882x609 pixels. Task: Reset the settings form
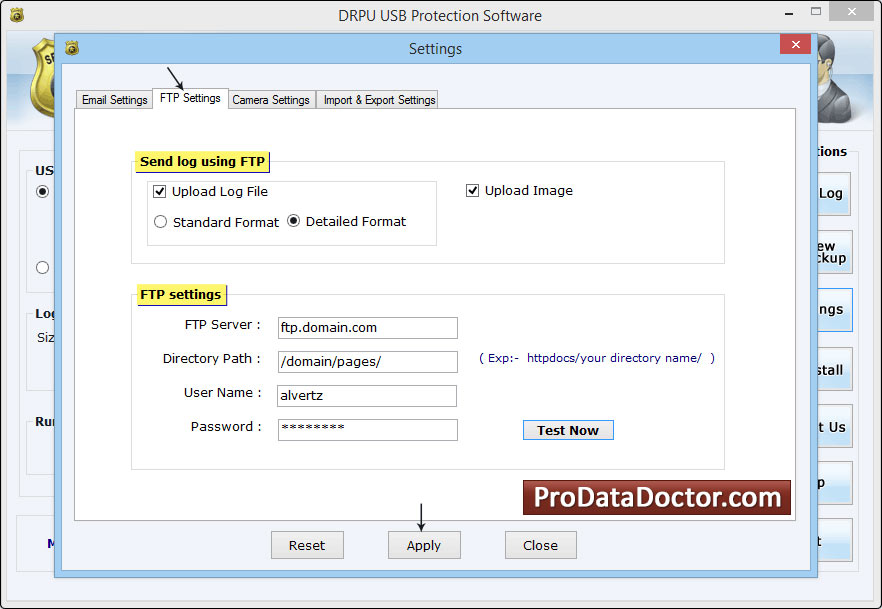tap(307, 545)
